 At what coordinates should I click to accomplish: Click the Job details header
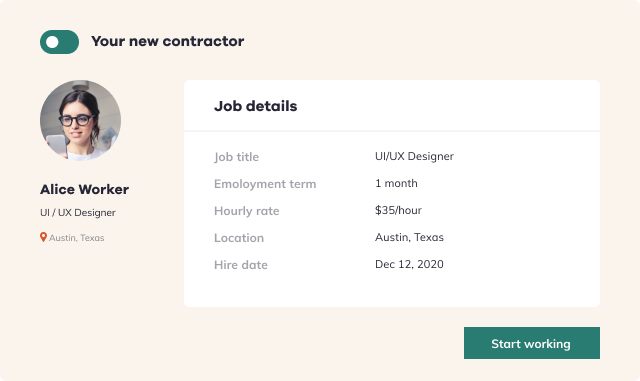(256, 106)
